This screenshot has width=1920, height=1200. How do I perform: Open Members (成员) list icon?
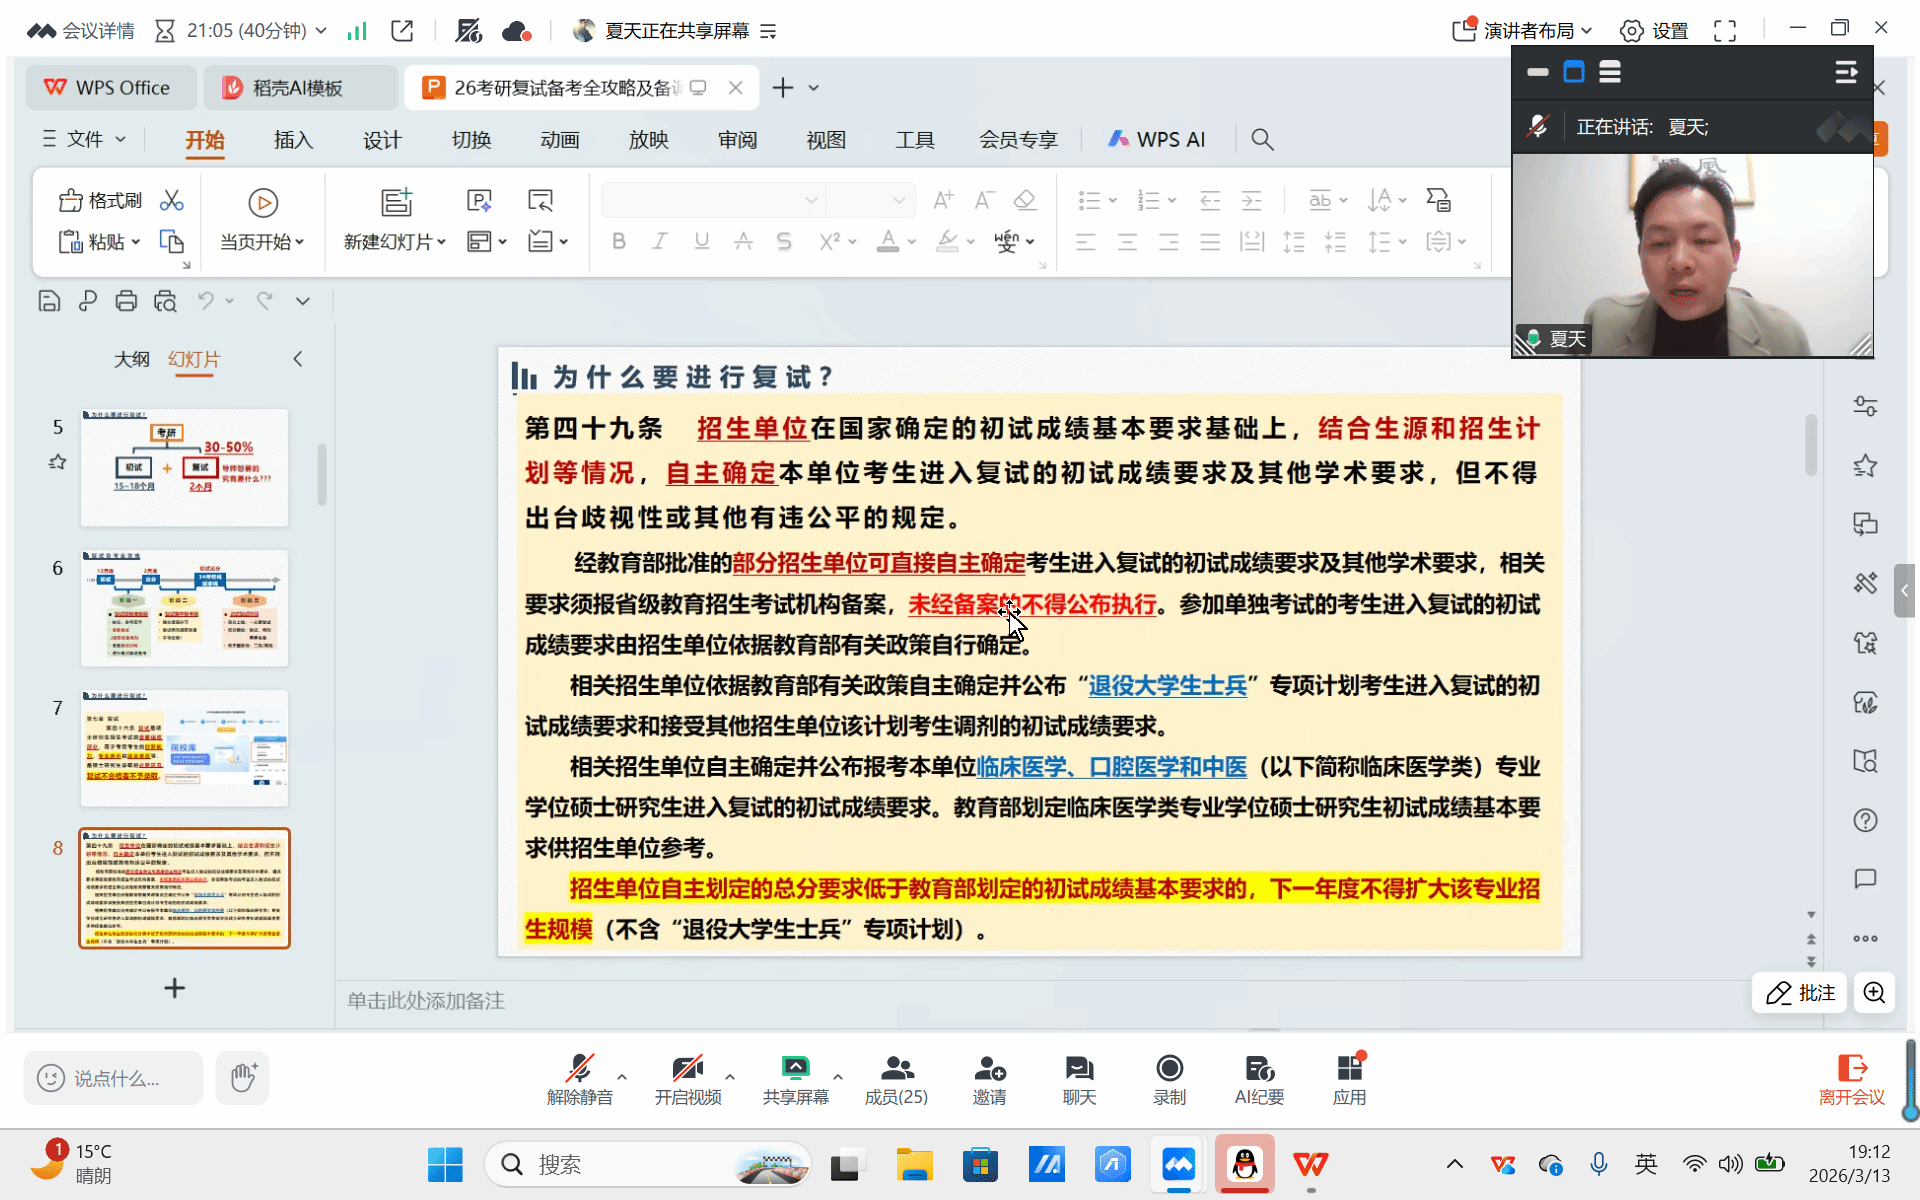click(x=896, y=1069)
